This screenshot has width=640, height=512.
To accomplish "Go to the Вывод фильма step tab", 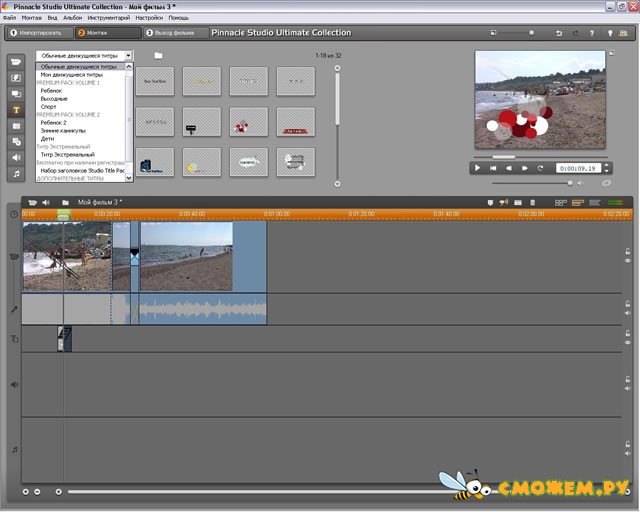I will (x=176, y=33).
